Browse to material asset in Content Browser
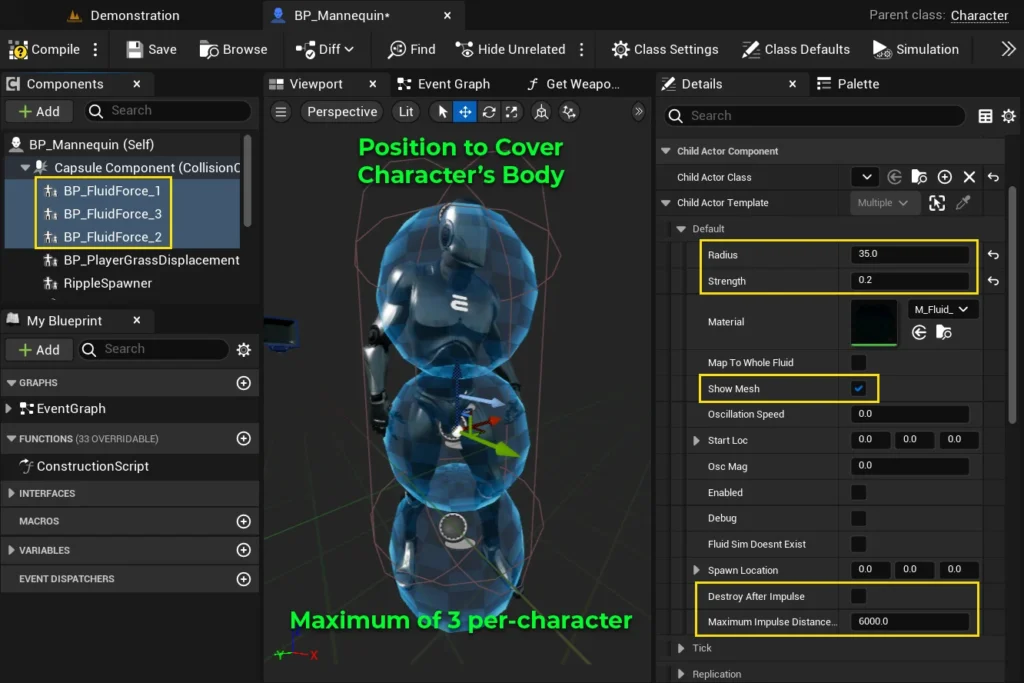1024x683 pixels. [x=943, y=332]
